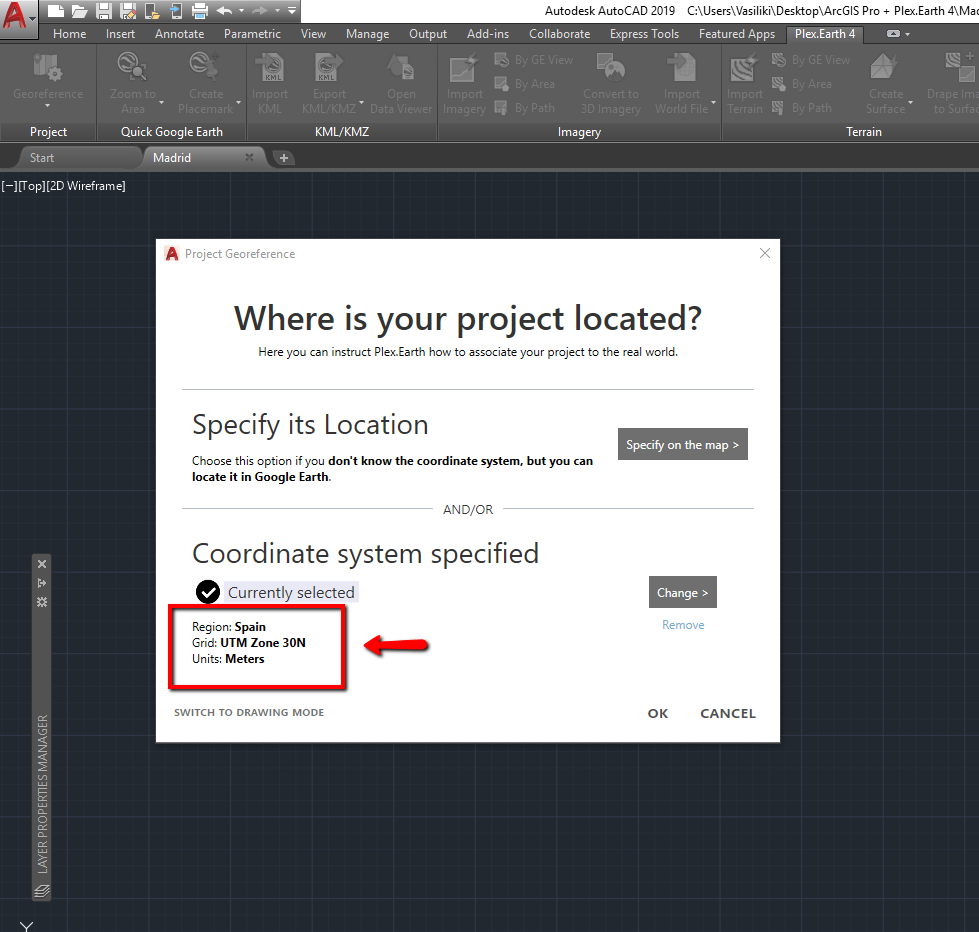Expand the Zoom to Area dropdown arrow

click(x=162, y=102)
